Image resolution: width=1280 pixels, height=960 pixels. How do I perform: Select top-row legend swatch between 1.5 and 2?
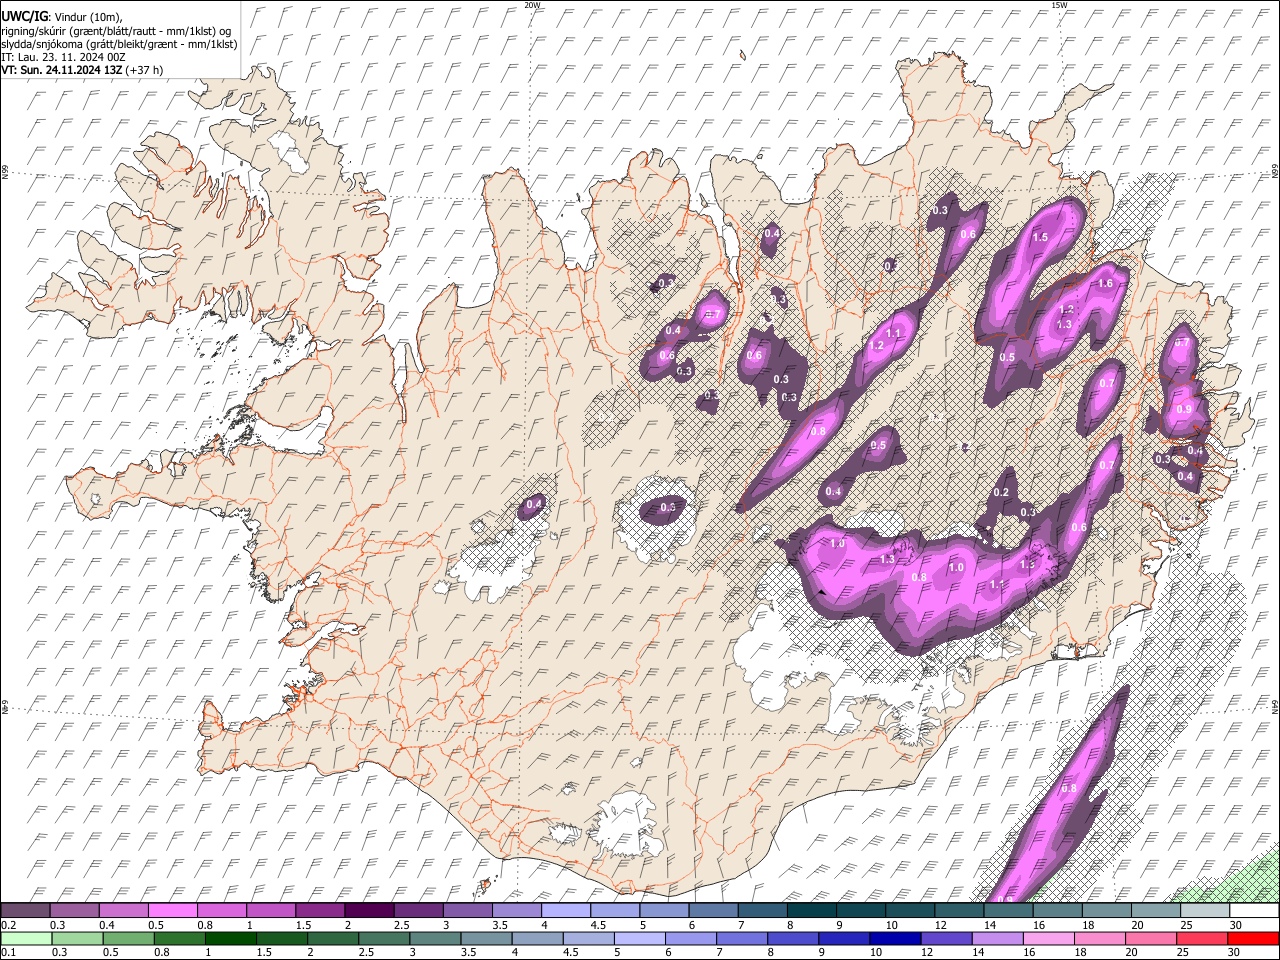321,910
